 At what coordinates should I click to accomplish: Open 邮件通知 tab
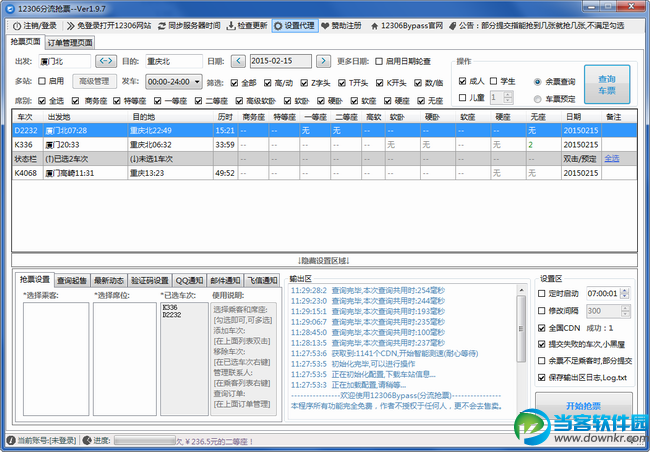coord(225,280)
